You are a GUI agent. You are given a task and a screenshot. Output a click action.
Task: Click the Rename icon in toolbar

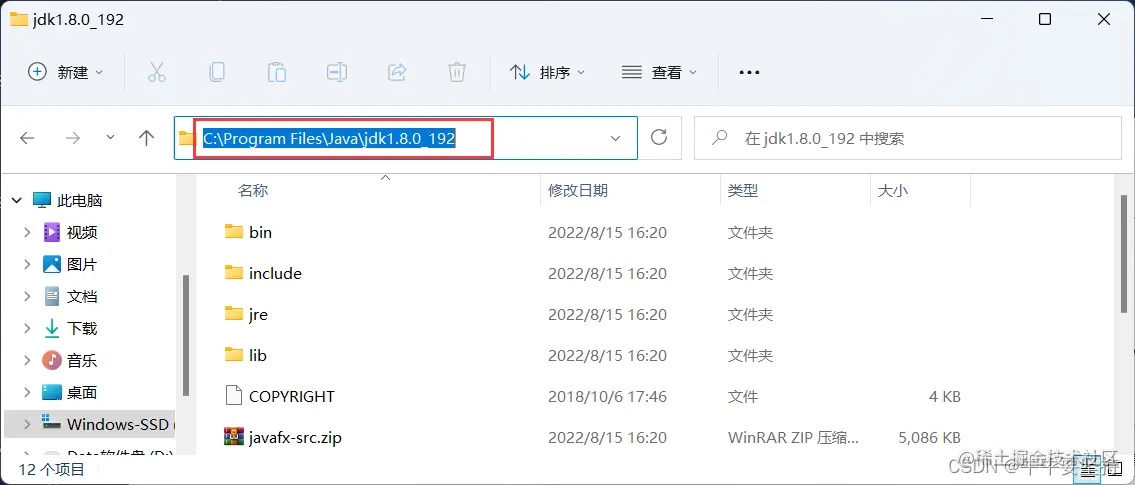(337, 72)
